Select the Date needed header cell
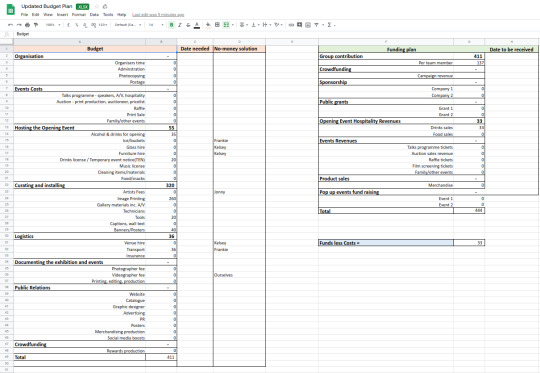The image size is (540, 373). [195, 49]
